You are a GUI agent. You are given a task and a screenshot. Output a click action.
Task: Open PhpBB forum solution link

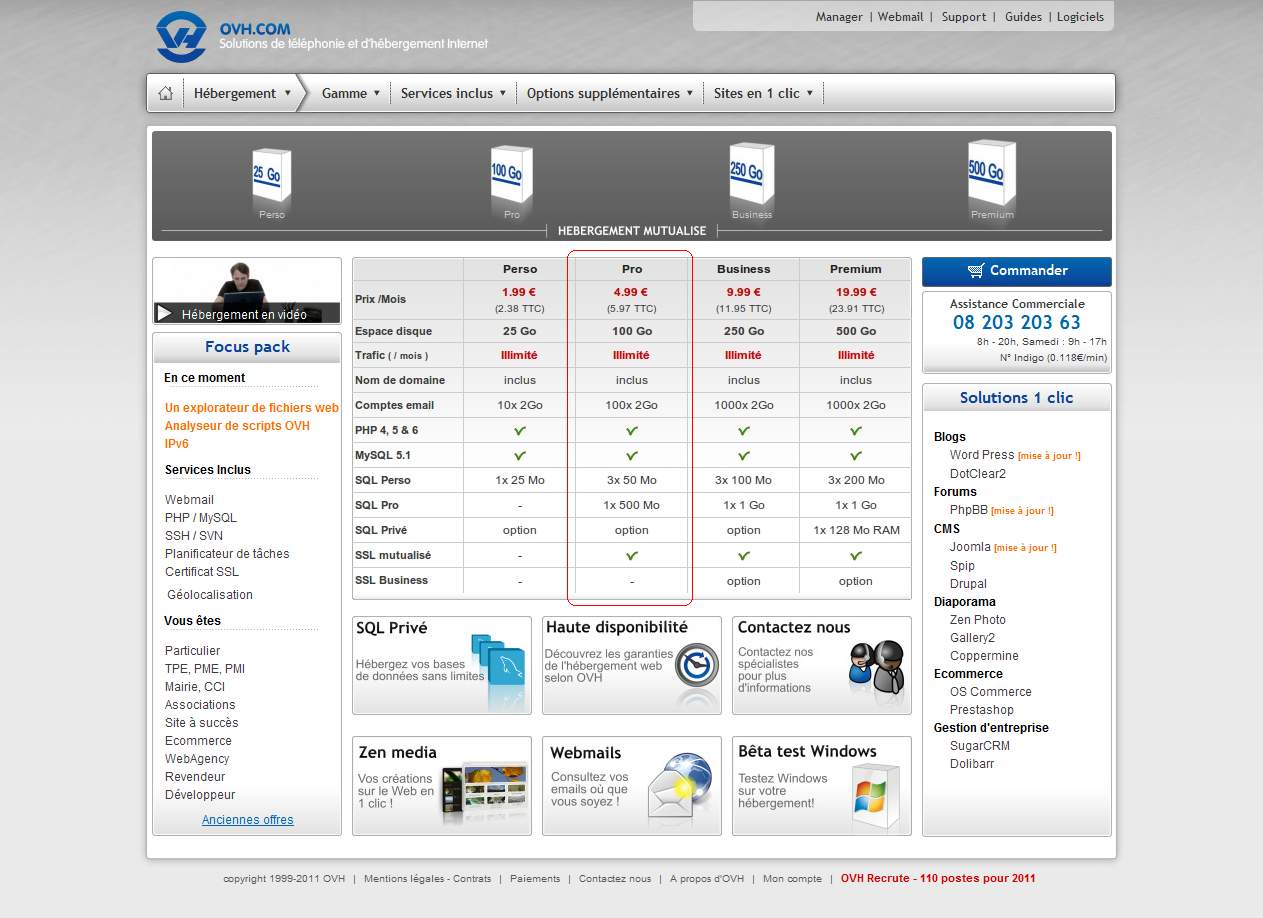(969, 510)
